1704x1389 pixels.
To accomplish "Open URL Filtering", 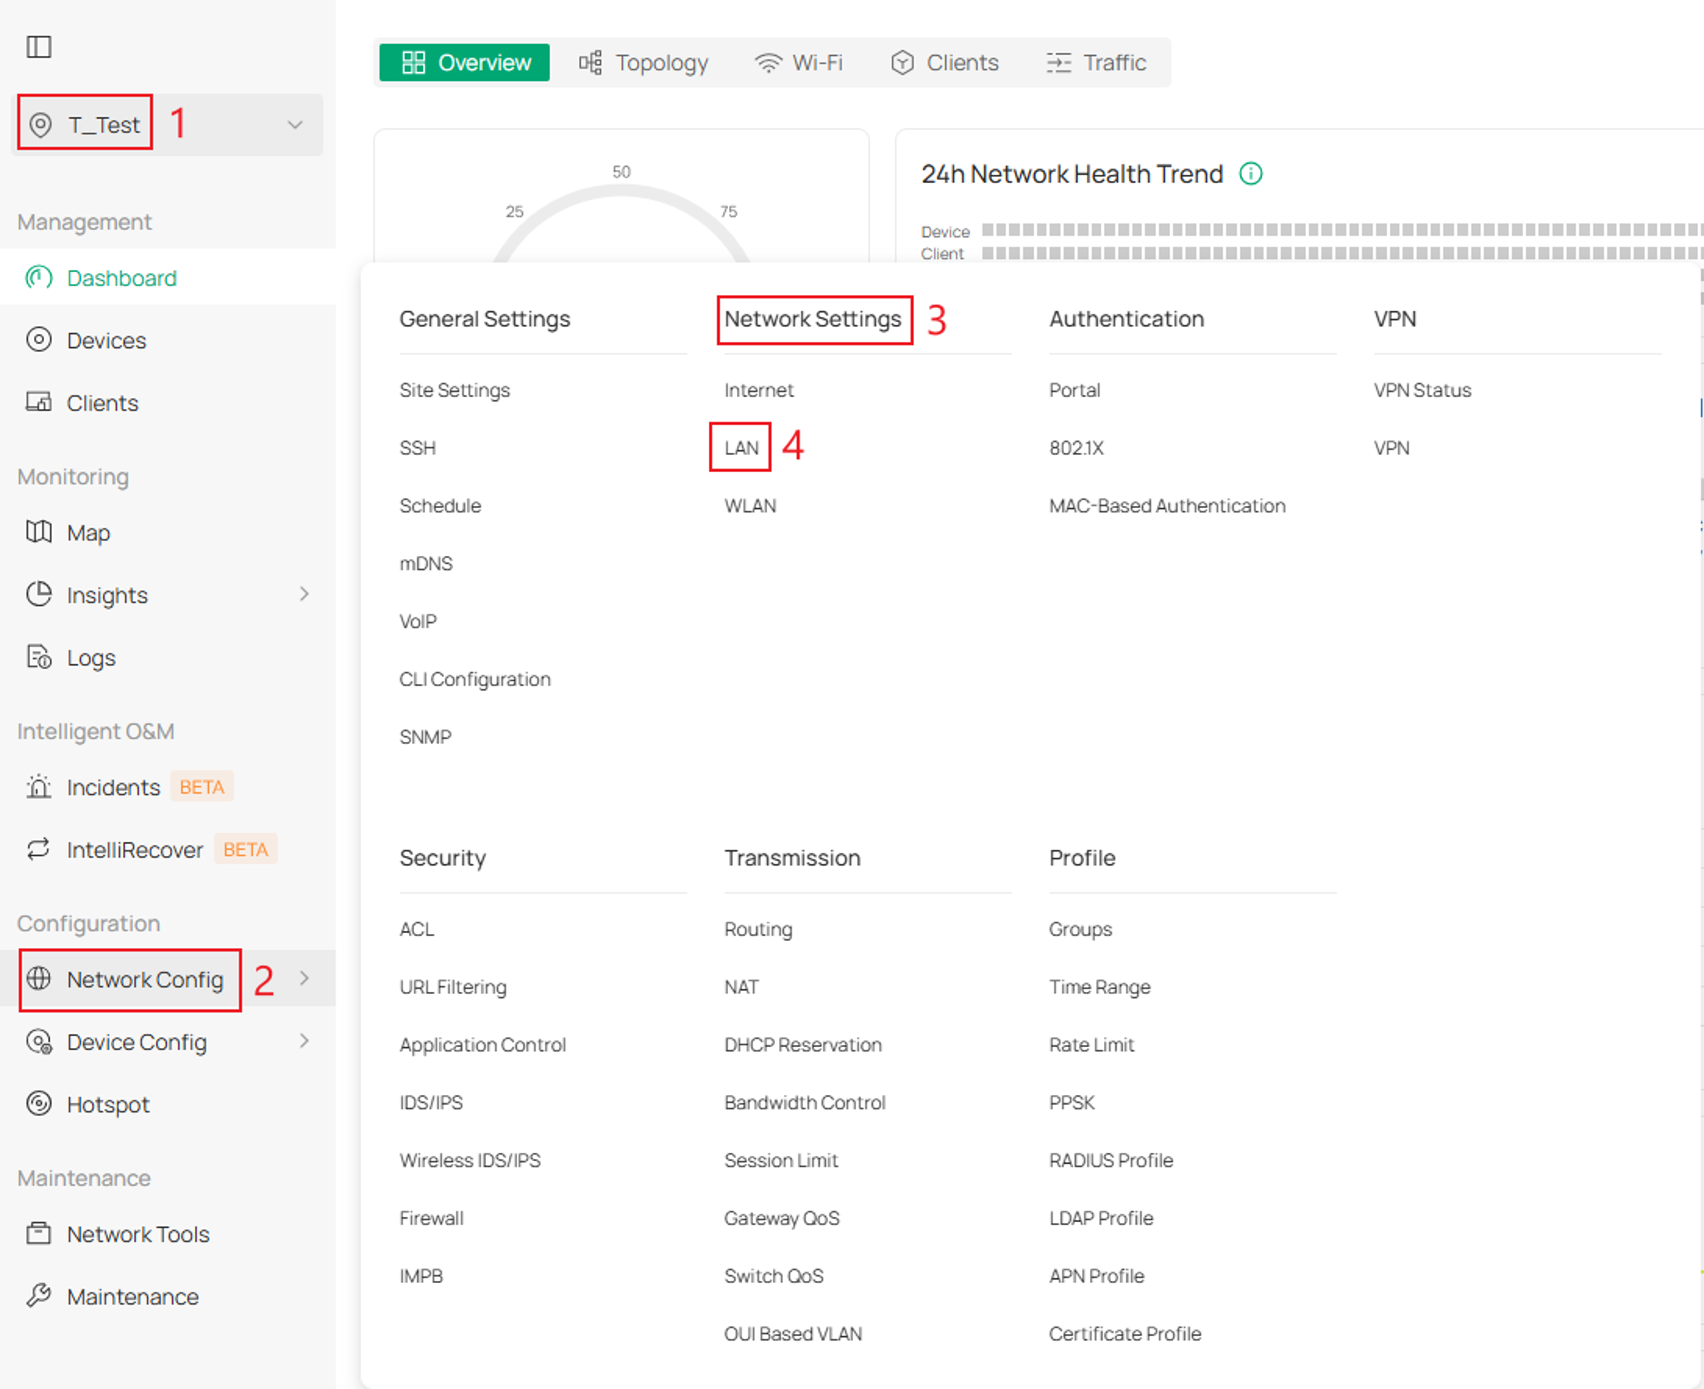I will click(453, 987).
